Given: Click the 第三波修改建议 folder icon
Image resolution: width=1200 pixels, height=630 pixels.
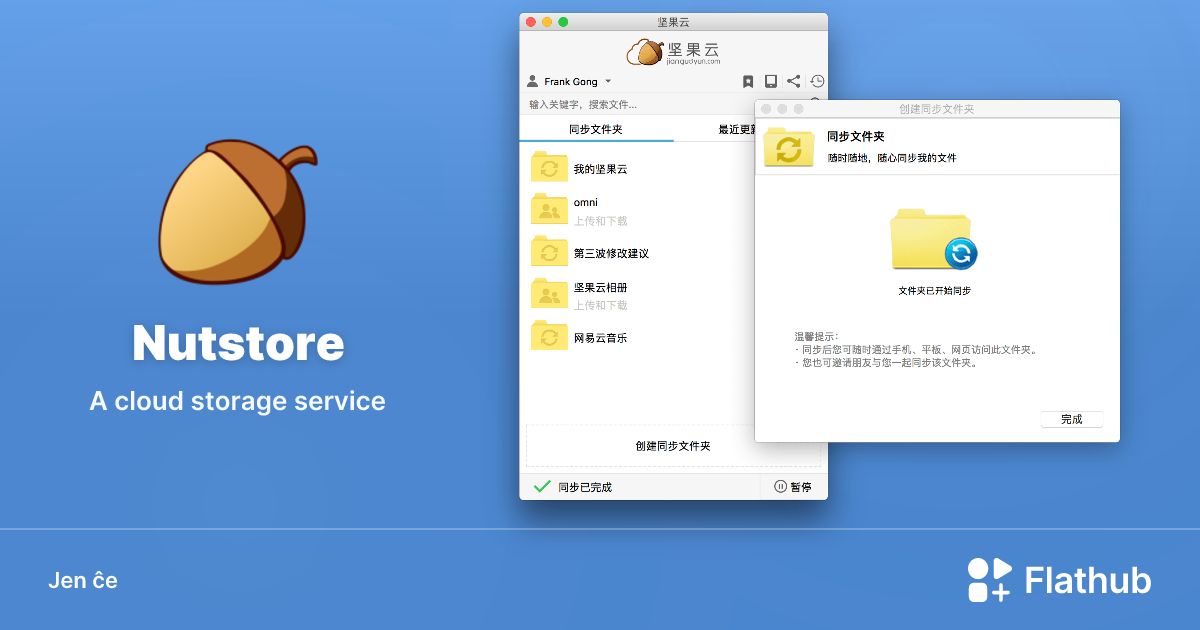Looking at the screenshot, I should coord(548,252).
